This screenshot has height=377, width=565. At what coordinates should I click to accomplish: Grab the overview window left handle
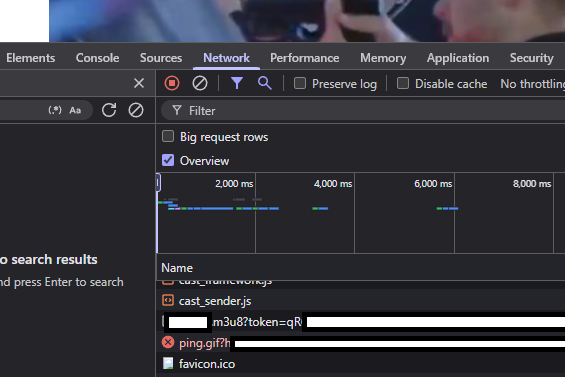(x=158, y=183)
